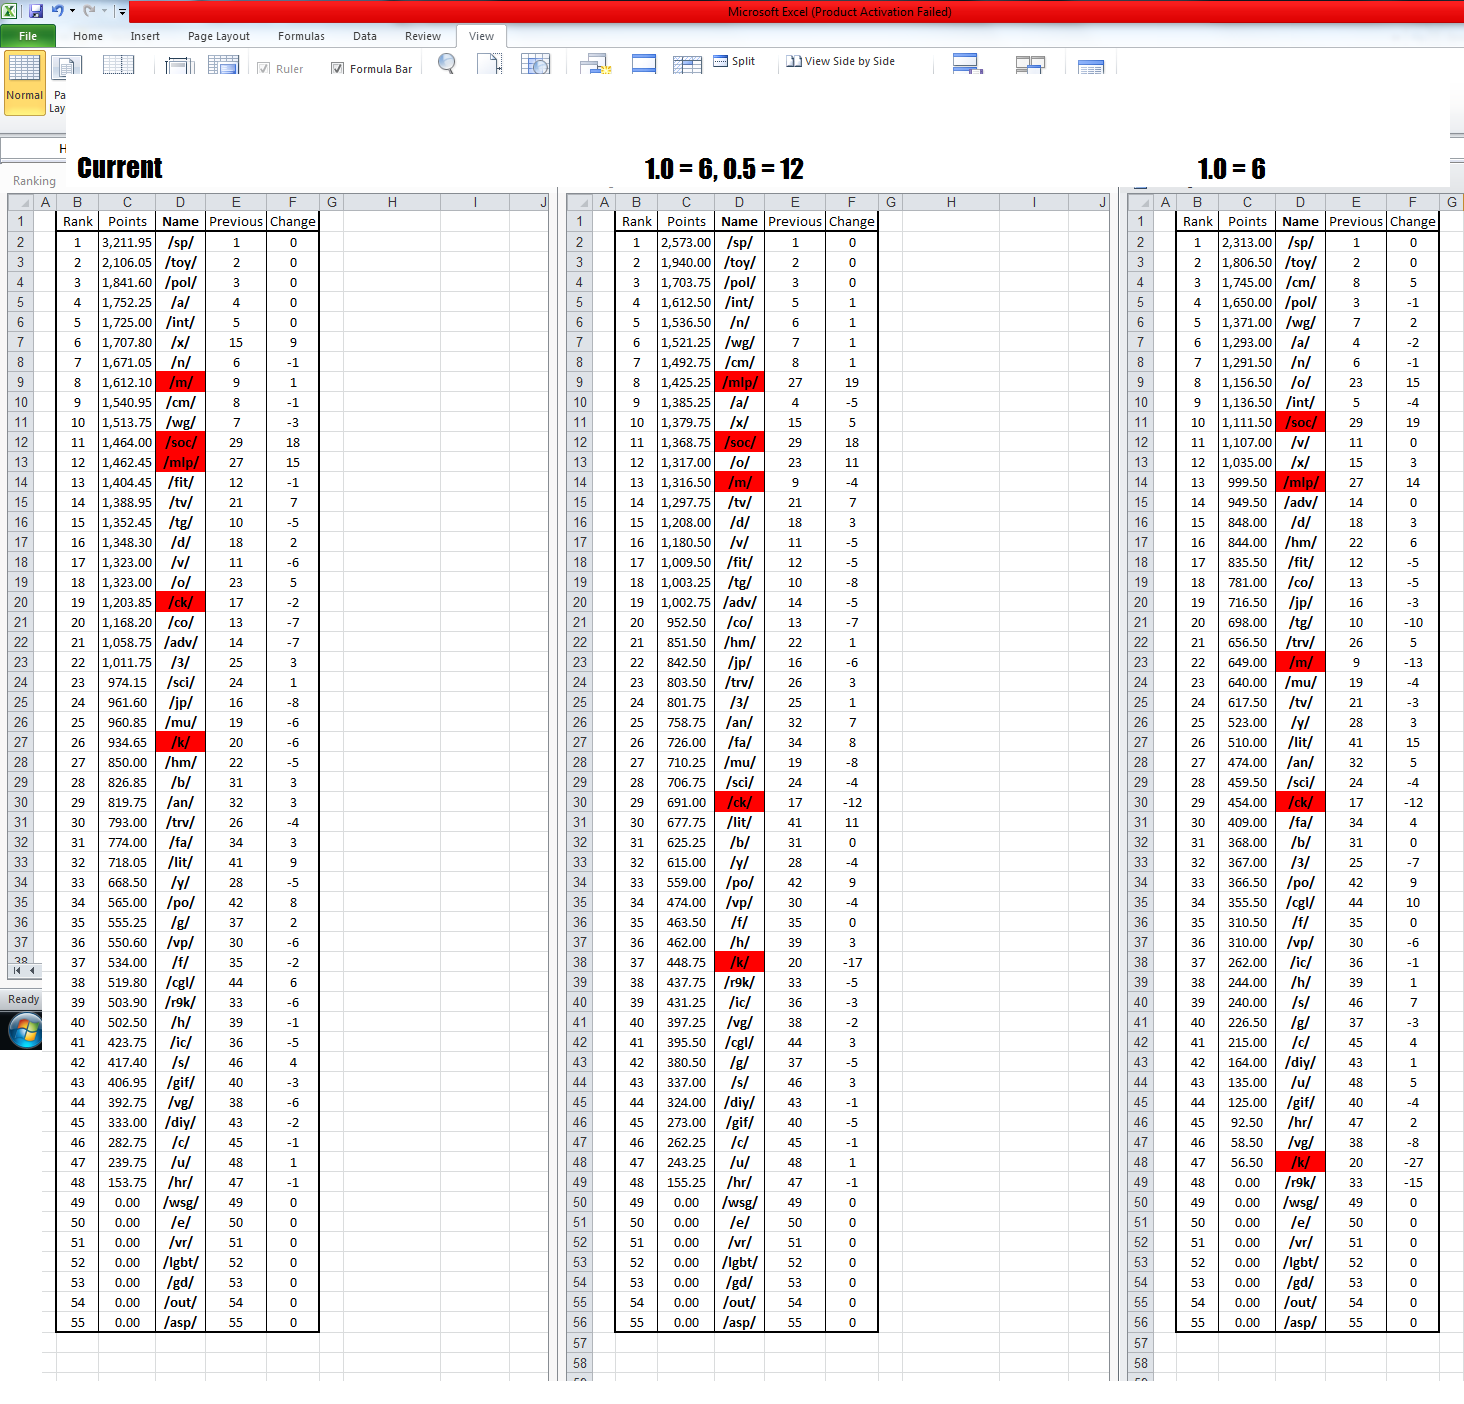Click the Arrange All windows icon

point(644,64)
